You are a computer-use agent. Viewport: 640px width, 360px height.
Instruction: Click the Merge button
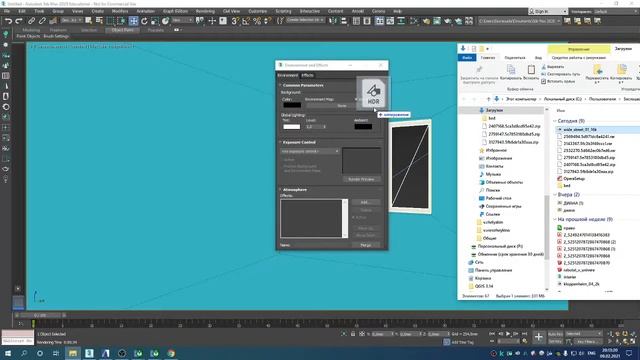pyautogui.click(x=366, y=245)
